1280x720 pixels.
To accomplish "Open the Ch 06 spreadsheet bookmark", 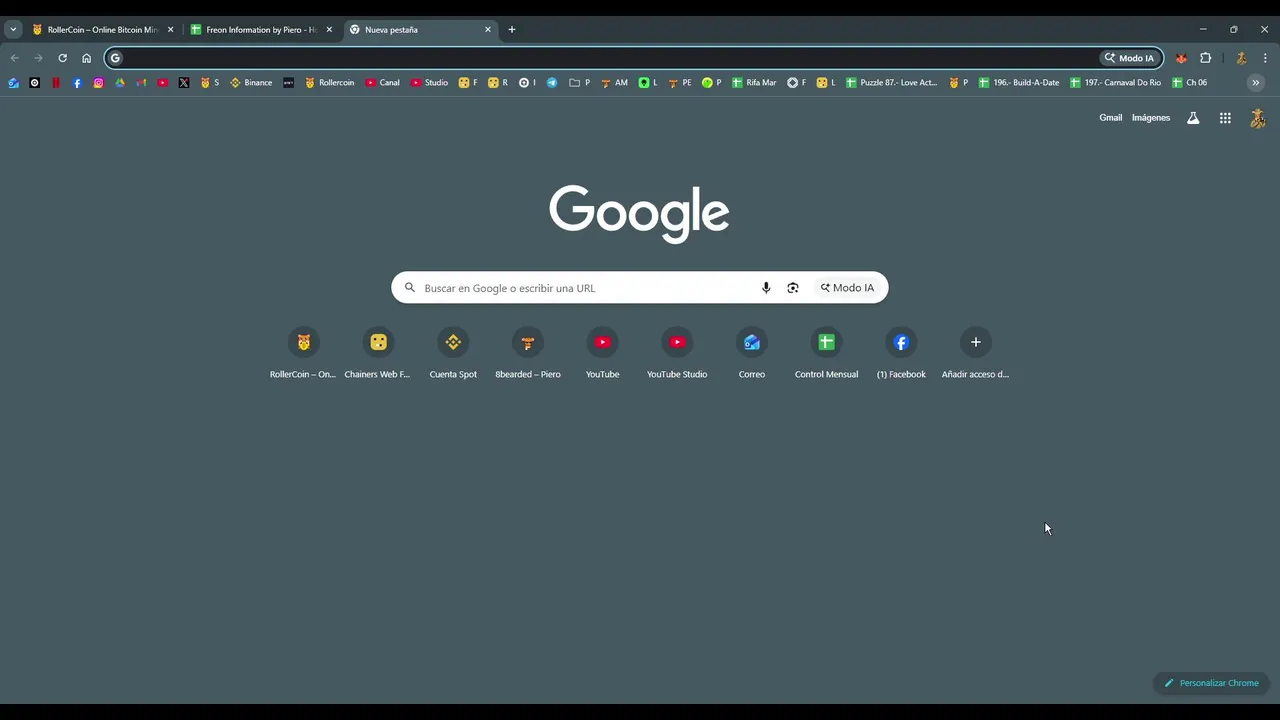I will [x=1190, y=83].
